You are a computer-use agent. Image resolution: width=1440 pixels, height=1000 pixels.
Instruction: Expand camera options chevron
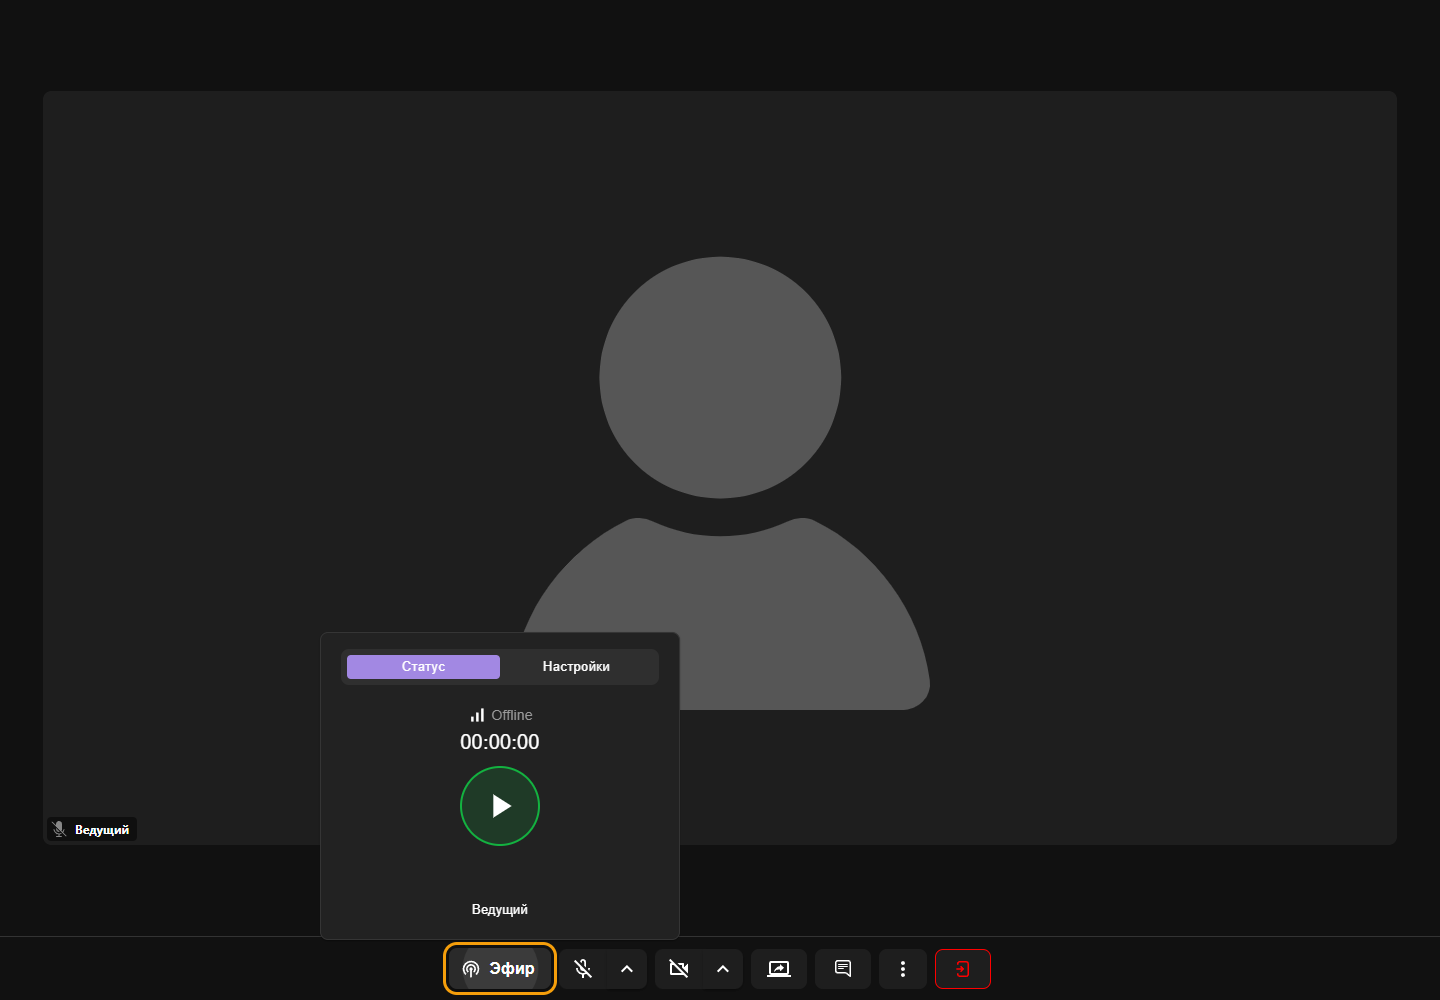[723, 969]
